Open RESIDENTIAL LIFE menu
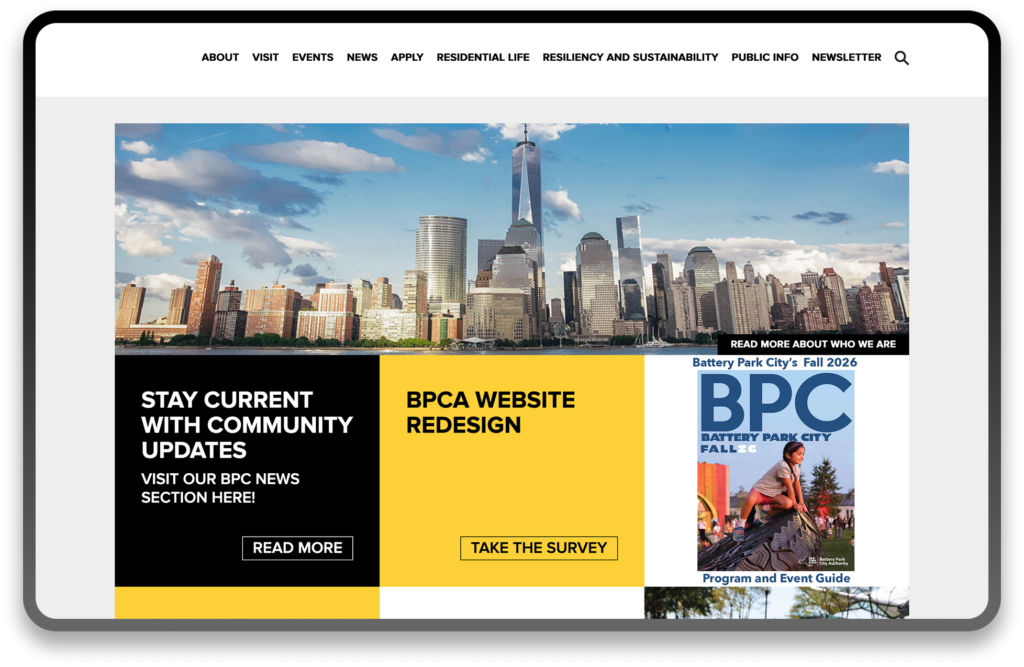Viewport: 1024px width, 667px height. (x=483, y=57)
